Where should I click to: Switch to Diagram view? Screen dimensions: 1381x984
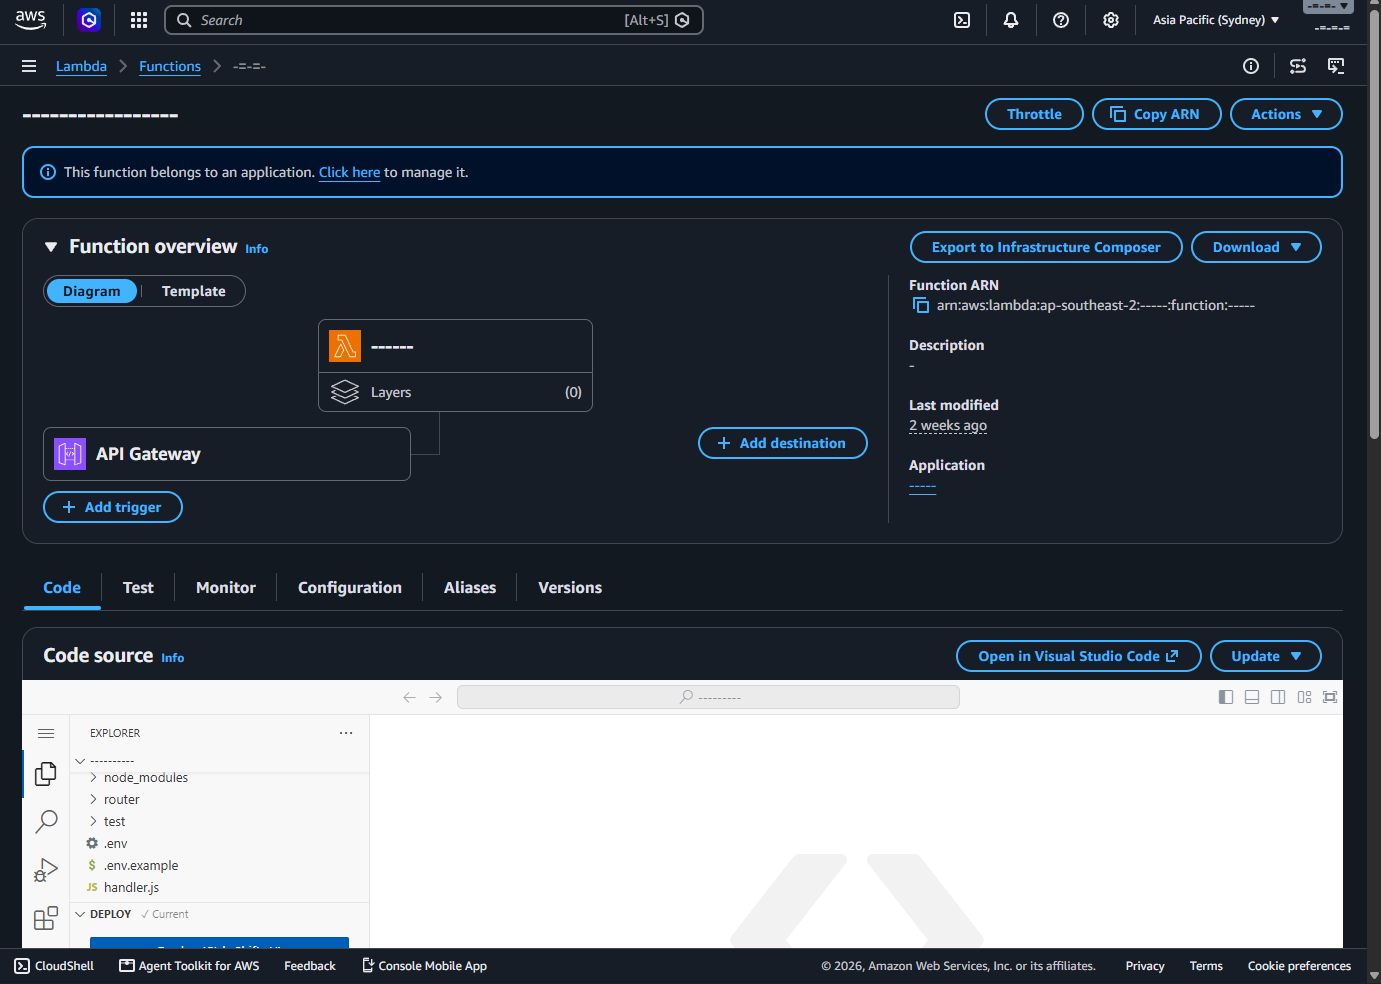pyautogui.click(x=92, y=291)
